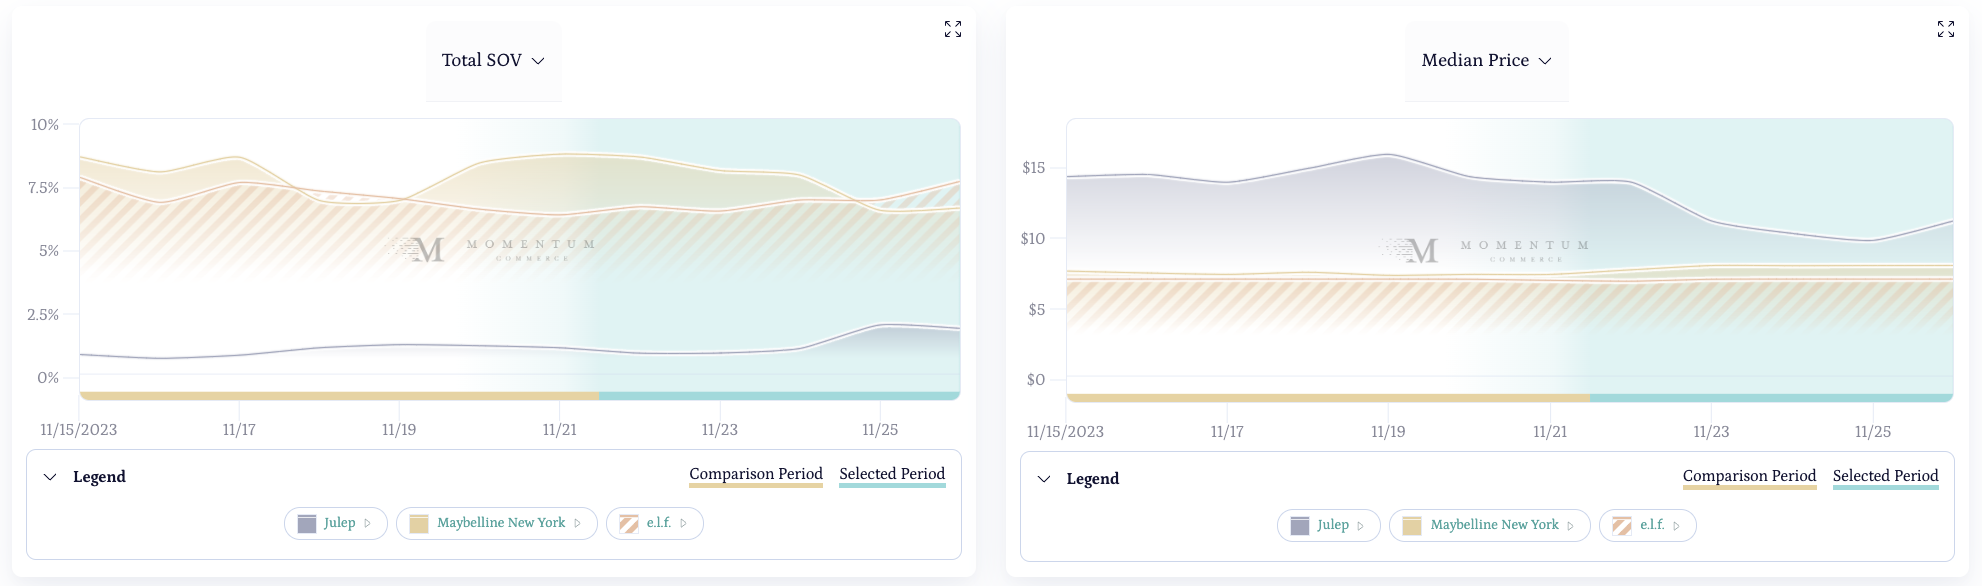Image resolution: width=1982 pixels, height=586 pixels.
Task: Select Selected Period under Median Price chart
Action: click(1885, 476)
